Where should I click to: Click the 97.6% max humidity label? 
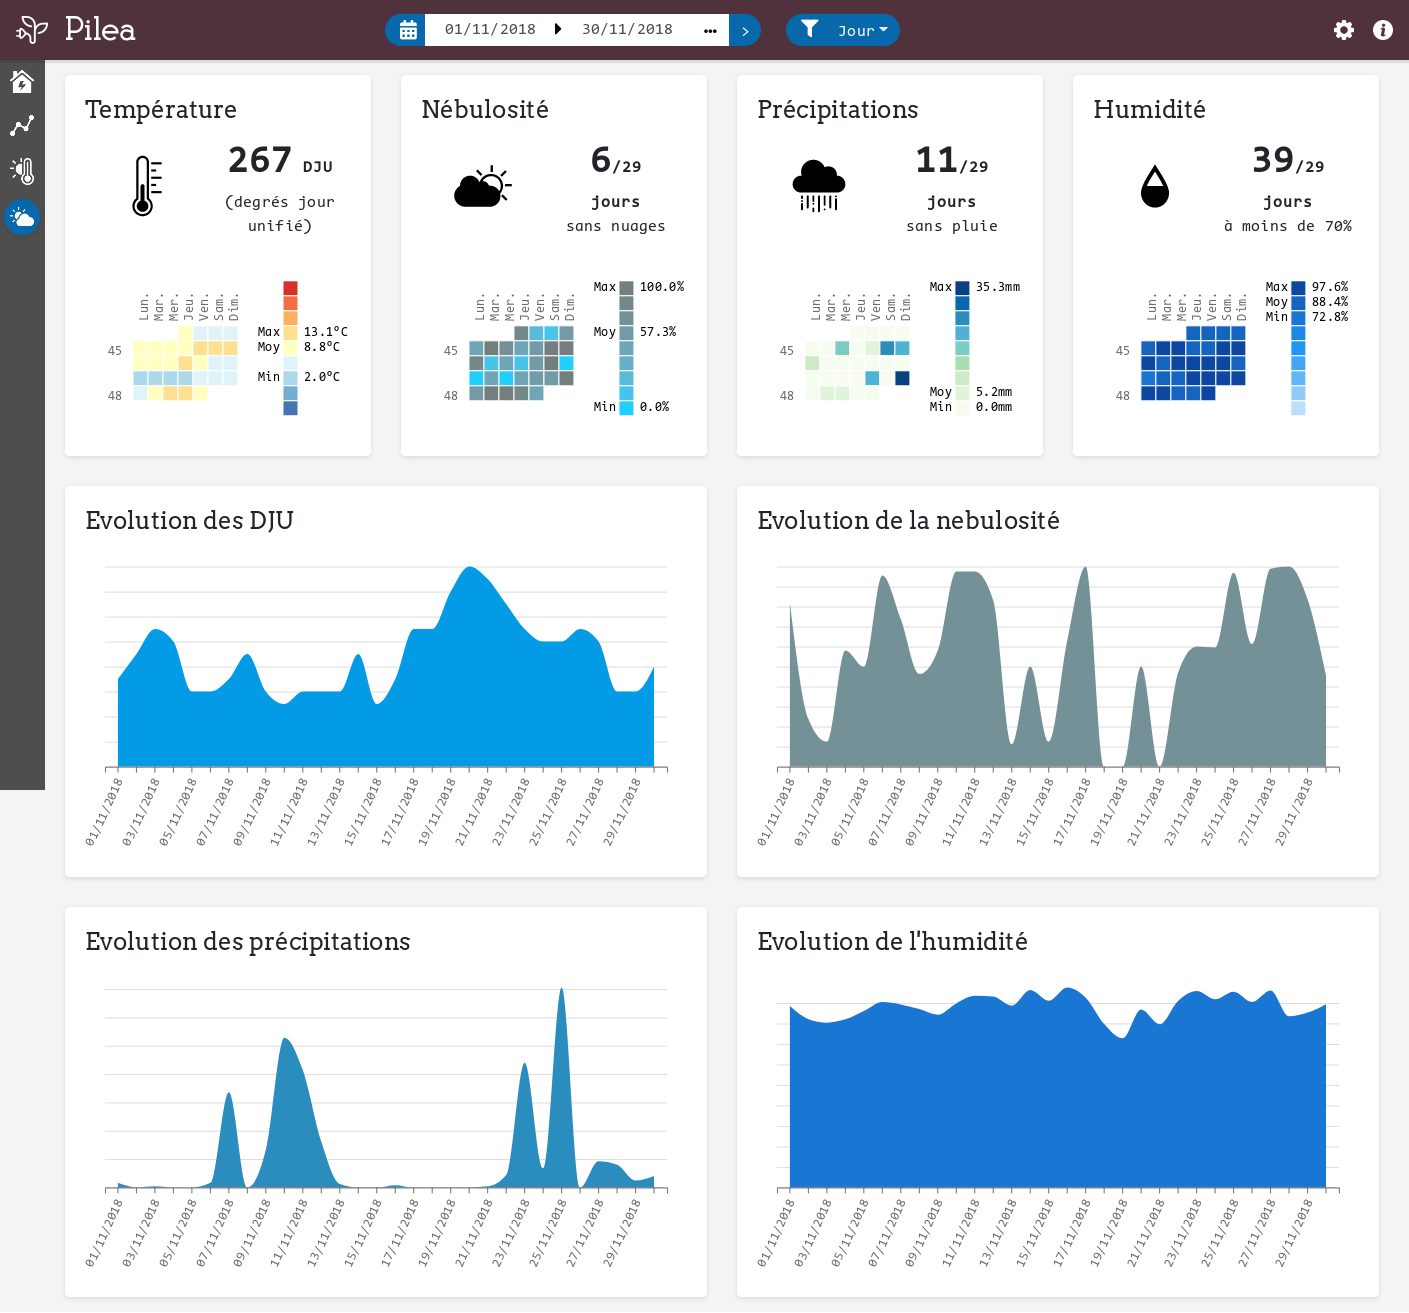[1330, 287]
